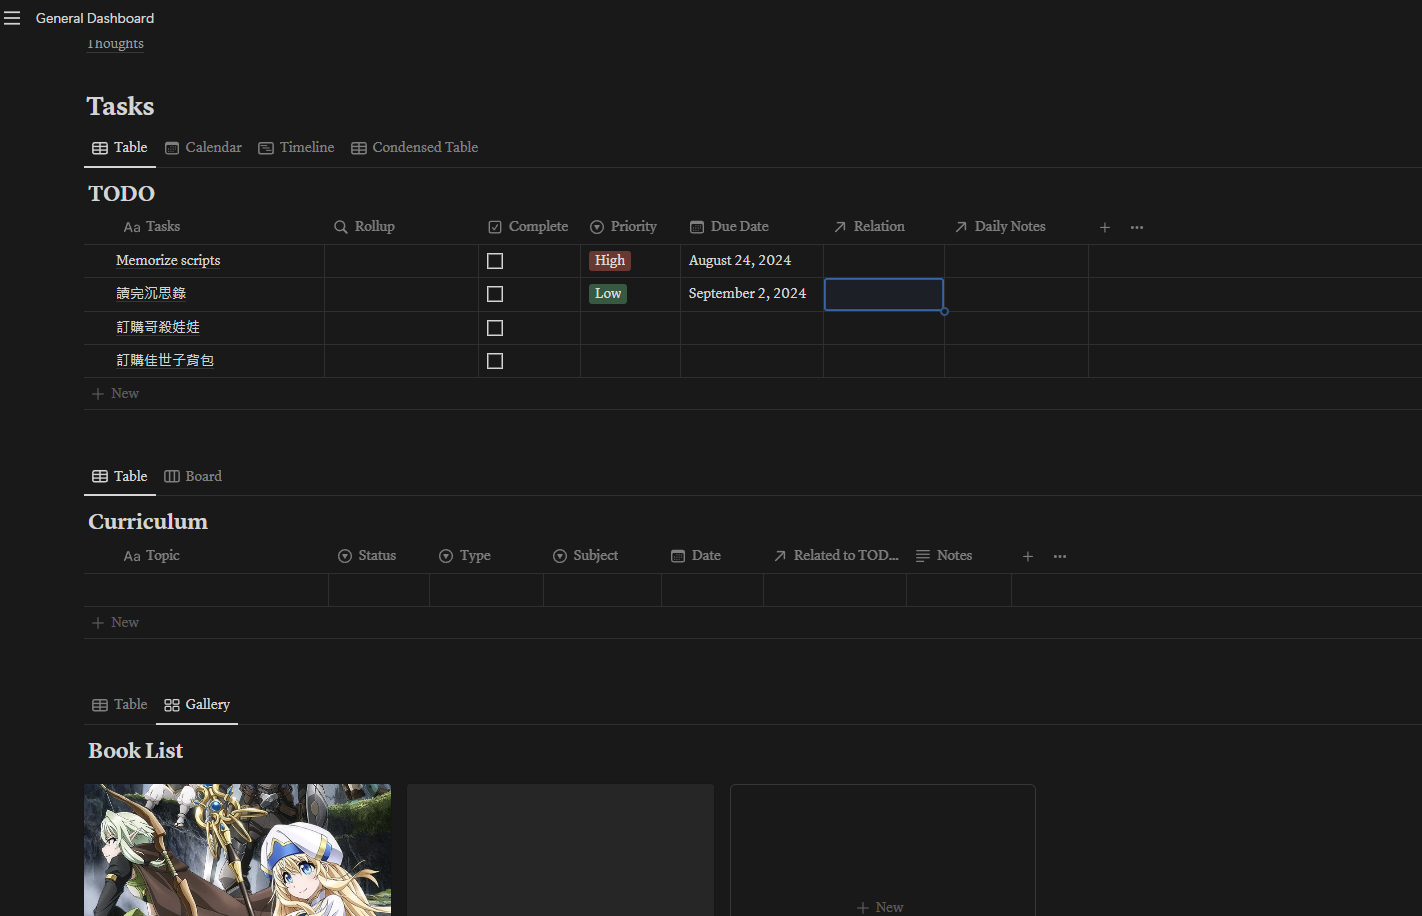Open the Subject column header menu

(586, 556)
